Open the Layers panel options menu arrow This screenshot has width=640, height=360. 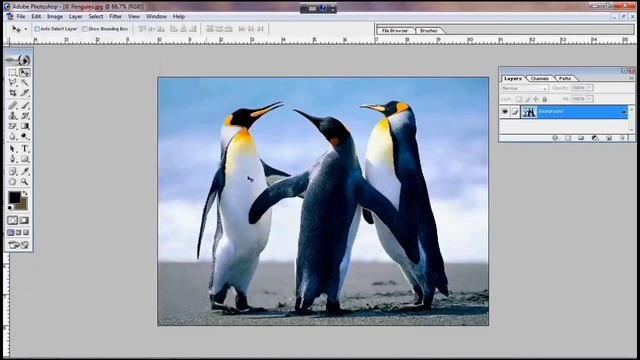[x=631, y=78]
